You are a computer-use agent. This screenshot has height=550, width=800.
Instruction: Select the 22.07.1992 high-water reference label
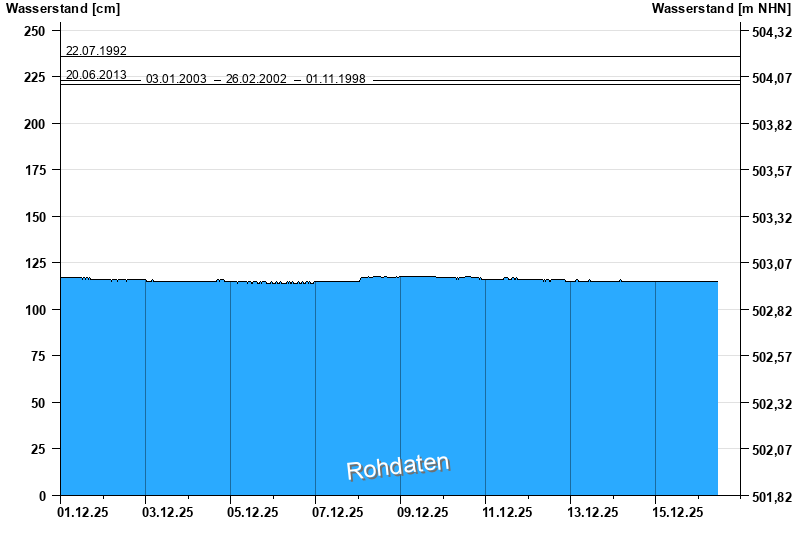click(96, 50)
